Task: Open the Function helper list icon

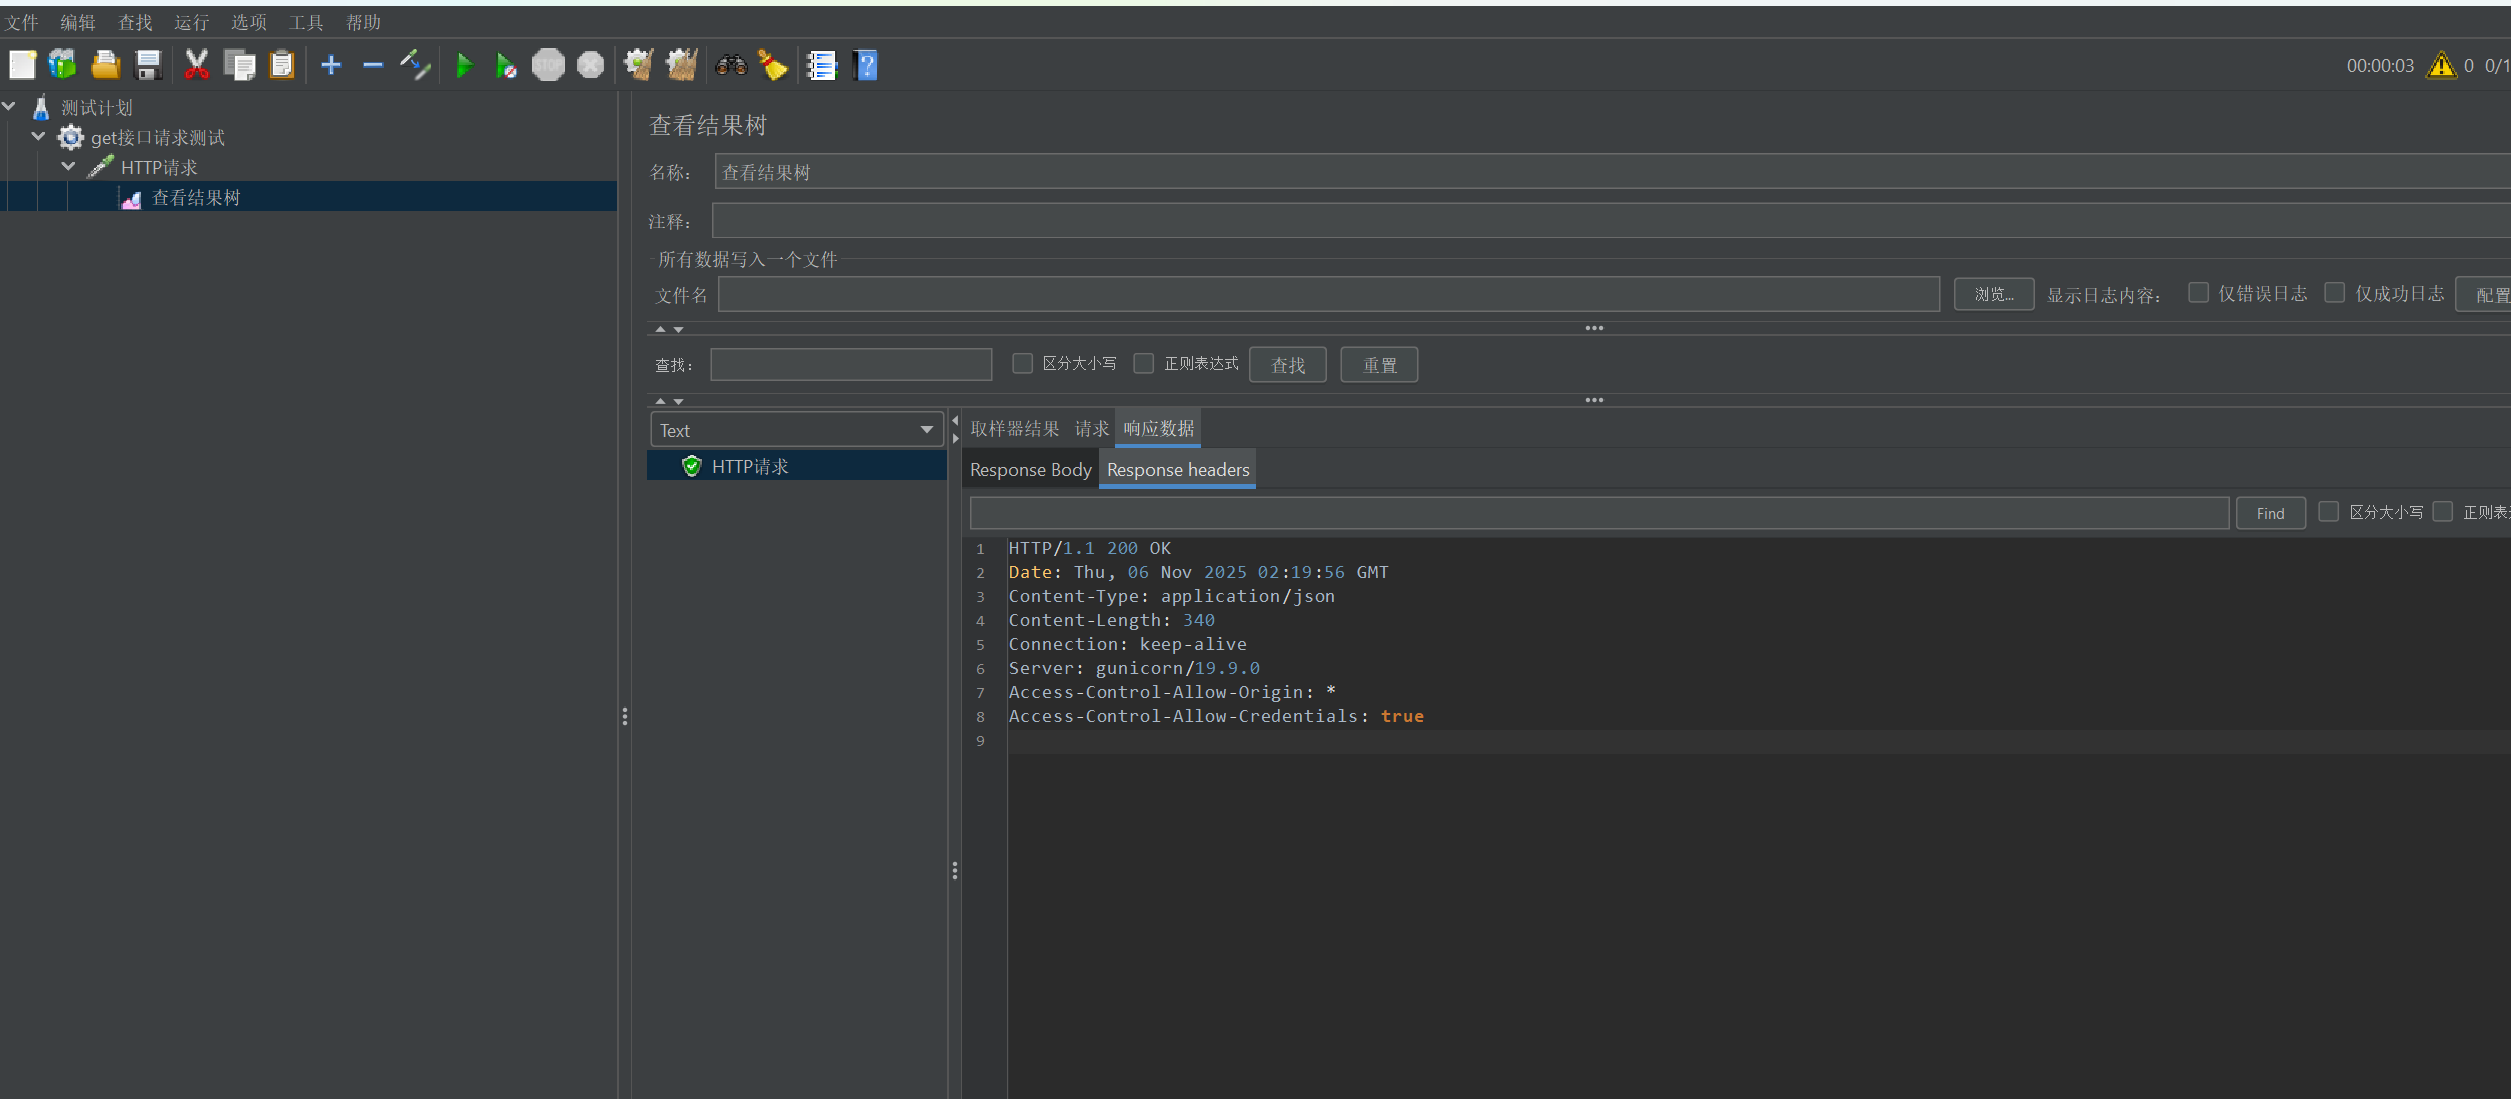Action: tap(822, 66)
